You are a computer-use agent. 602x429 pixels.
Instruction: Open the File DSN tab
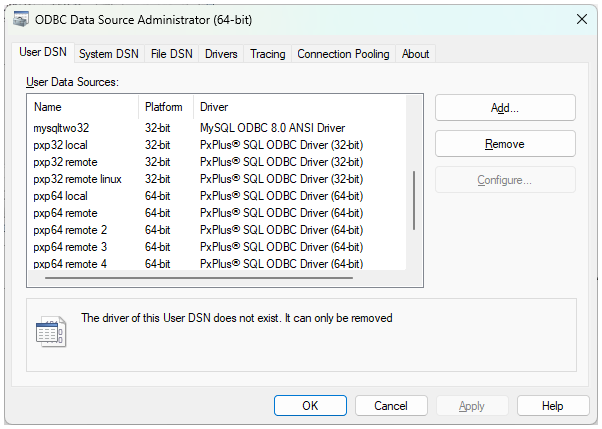coord(171,54)
